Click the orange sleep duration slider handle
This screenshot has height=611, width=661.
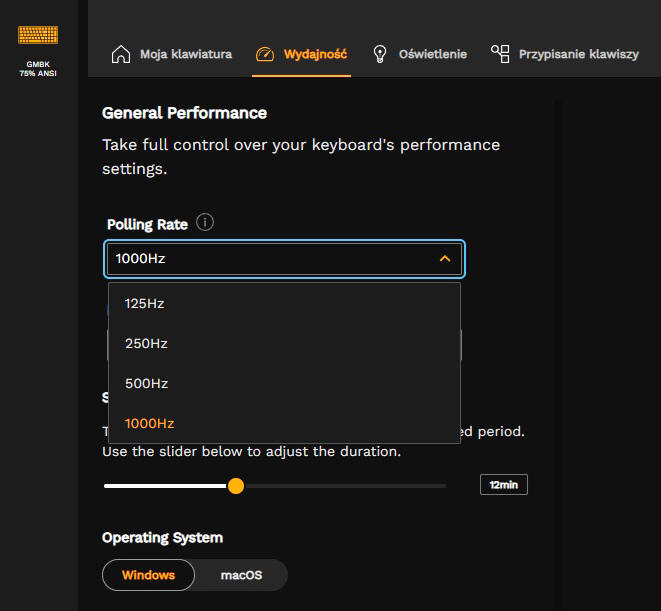(235, 486)
